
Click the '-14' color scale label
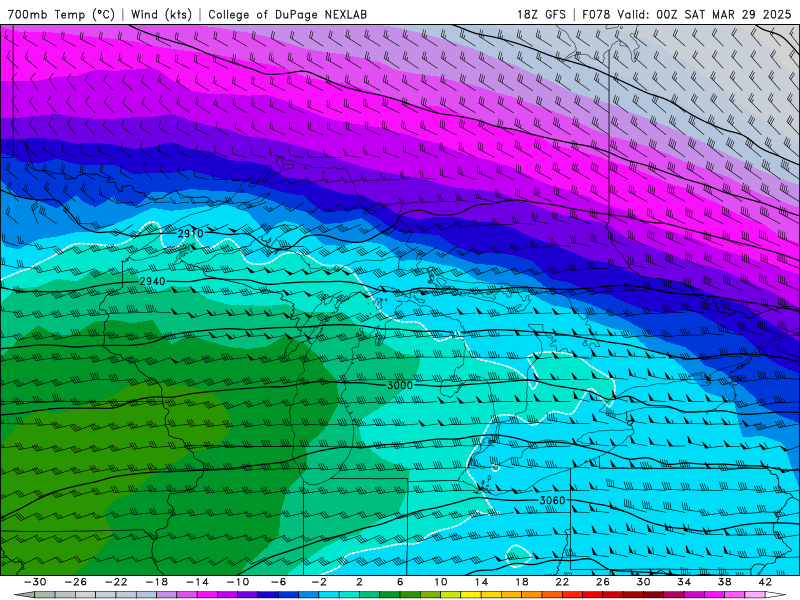click(197, 582)
